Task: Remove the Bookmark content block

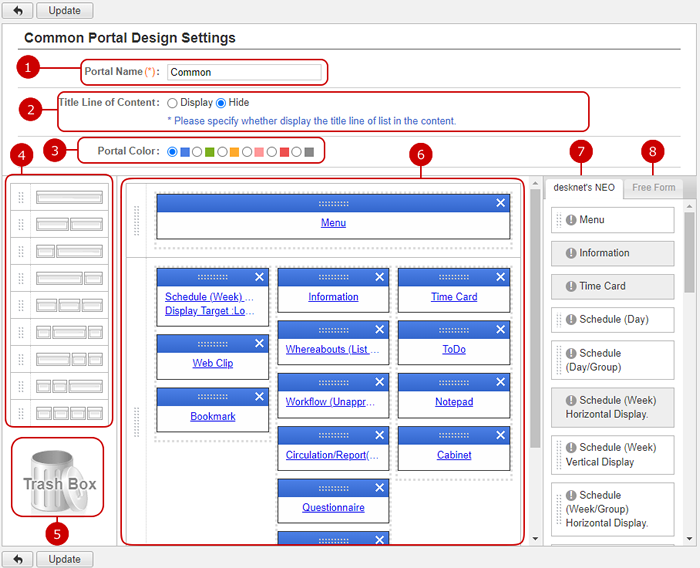Action: coord(259,397)
